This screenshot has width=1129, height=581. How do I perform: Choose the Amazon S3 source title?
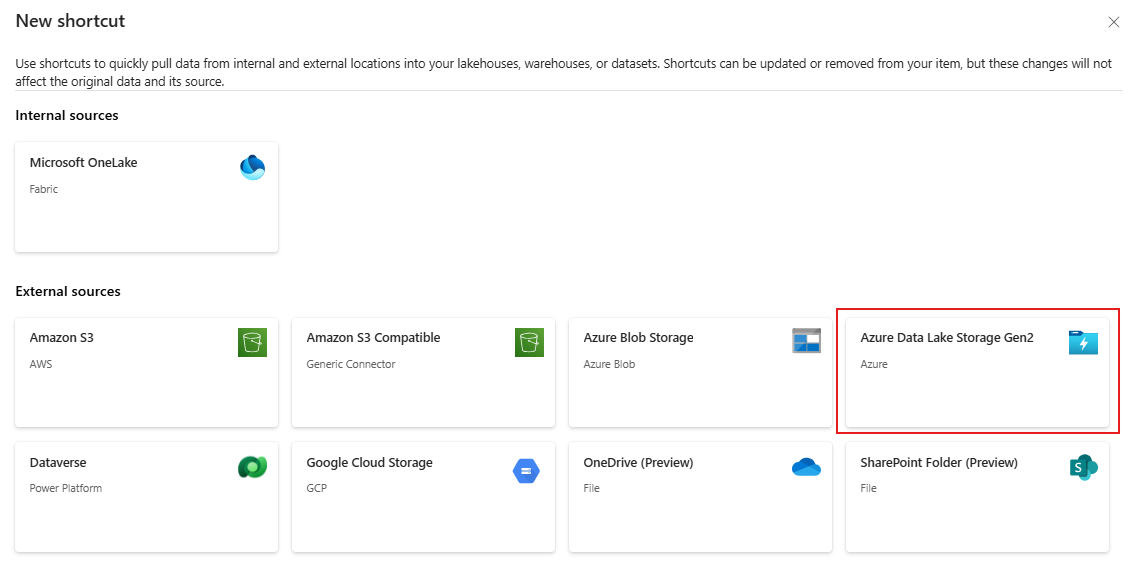(61, 338)
